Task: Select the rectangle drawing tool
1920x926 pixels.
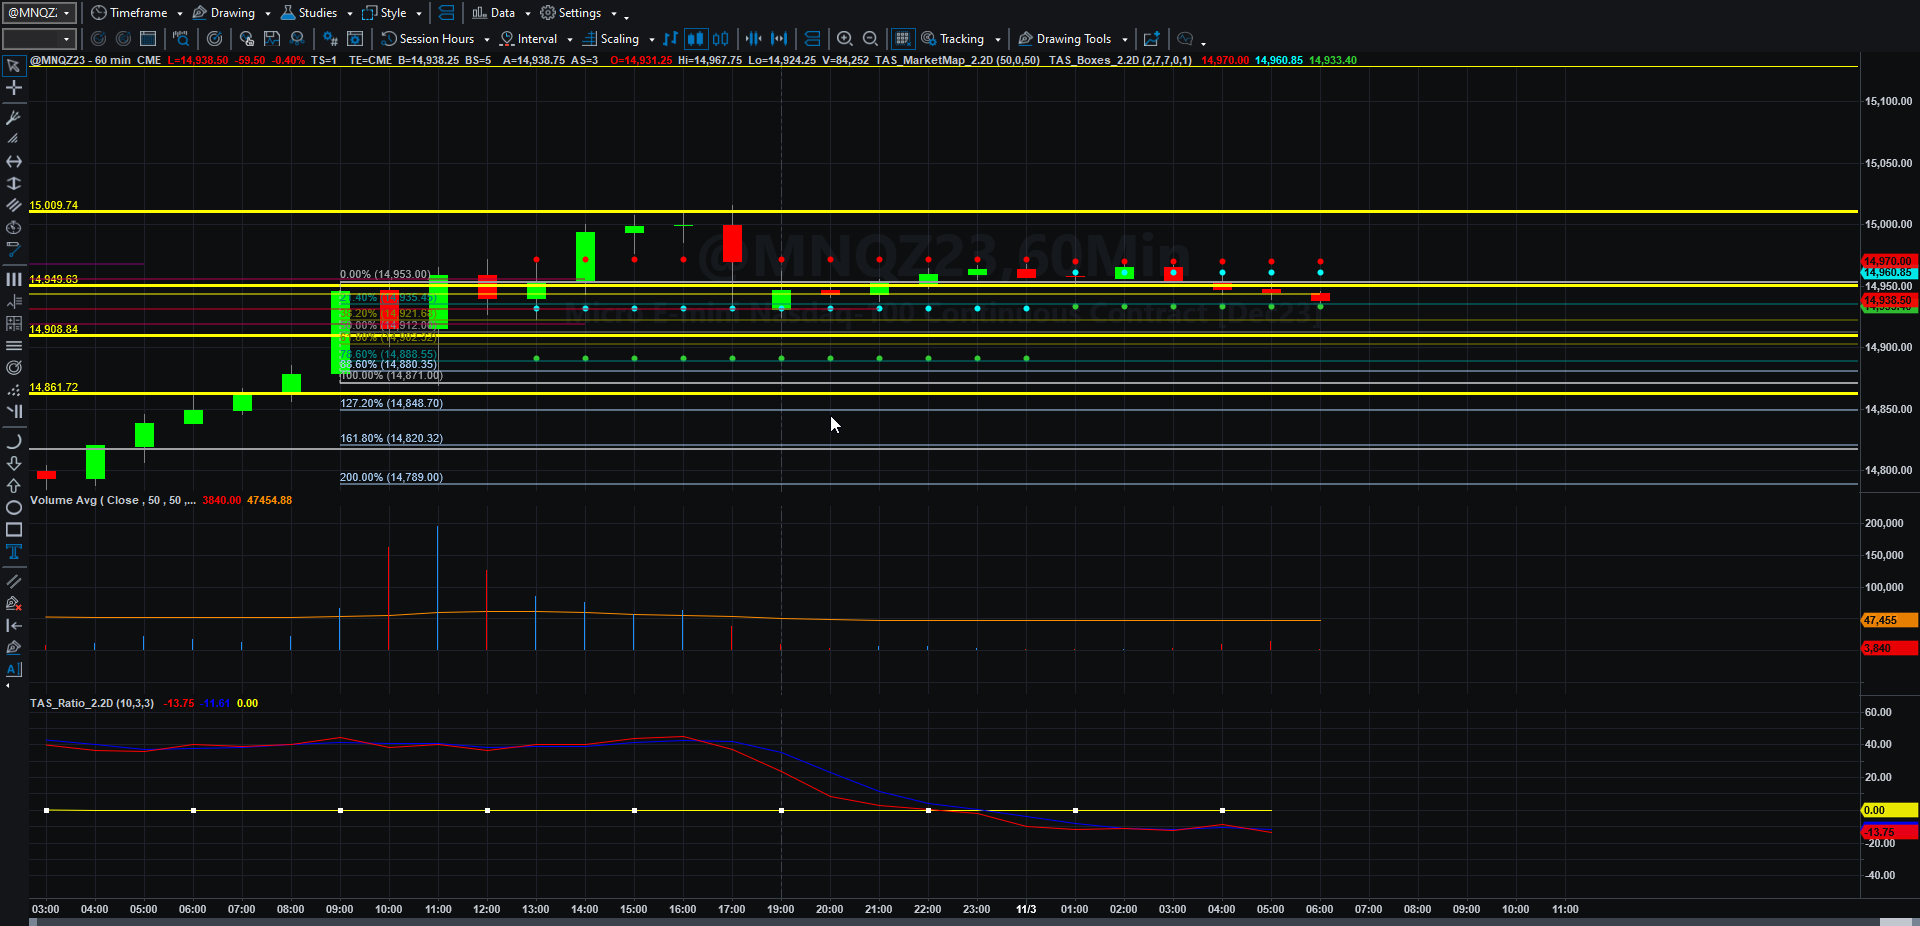Action: [x=14, y=530]
